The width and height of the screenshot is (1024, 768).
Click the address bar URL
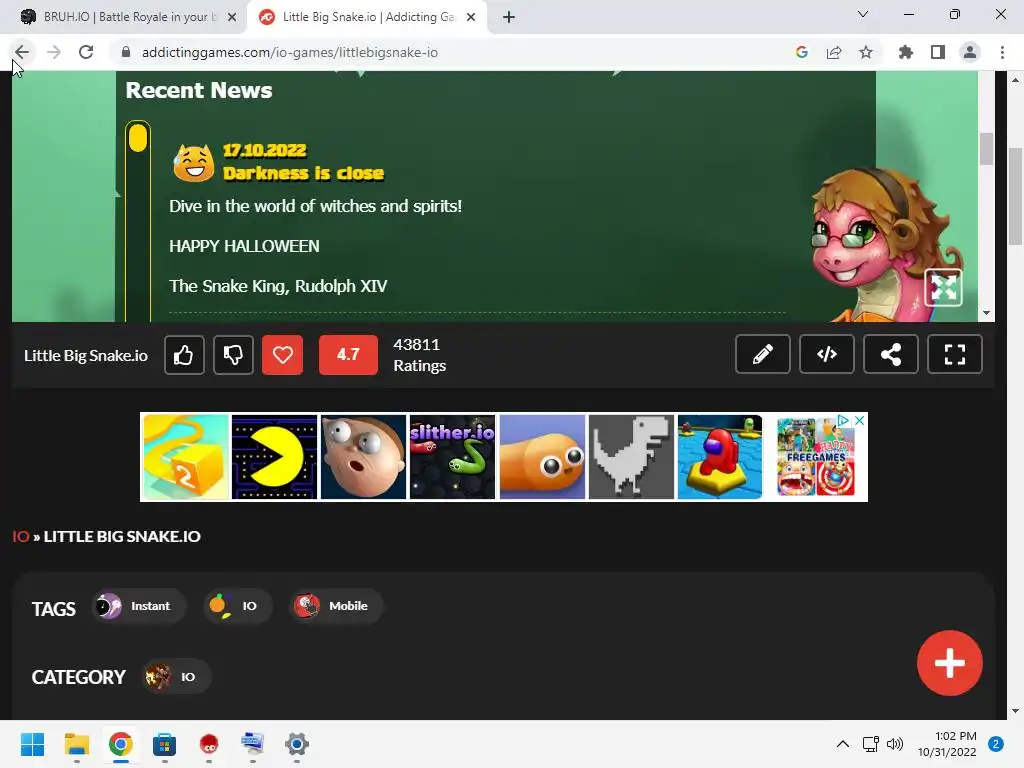(x=290, y=52)
